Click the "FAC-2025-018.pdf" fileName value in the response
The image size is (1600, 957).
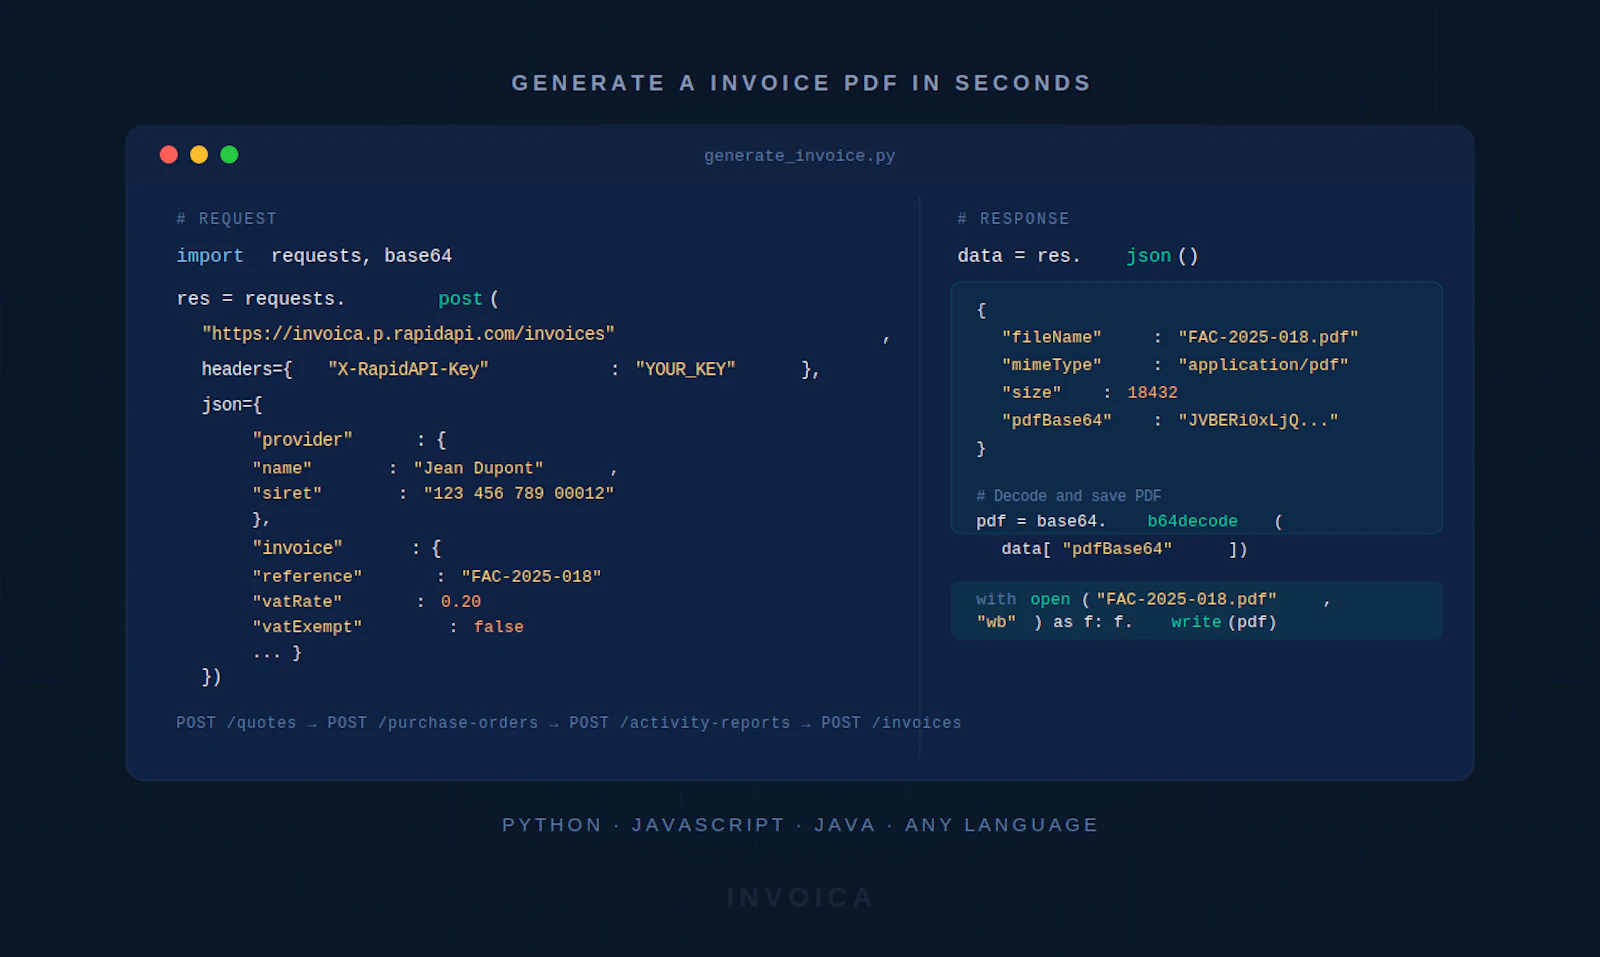[x=1268, y=337]
